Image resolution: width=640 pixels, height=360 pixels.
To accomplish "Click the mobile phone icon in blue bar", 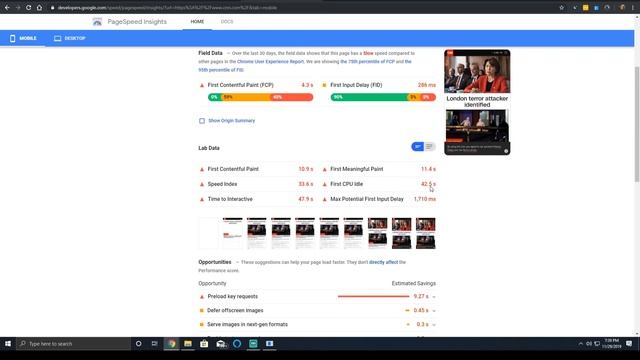I will coord(12,38).
